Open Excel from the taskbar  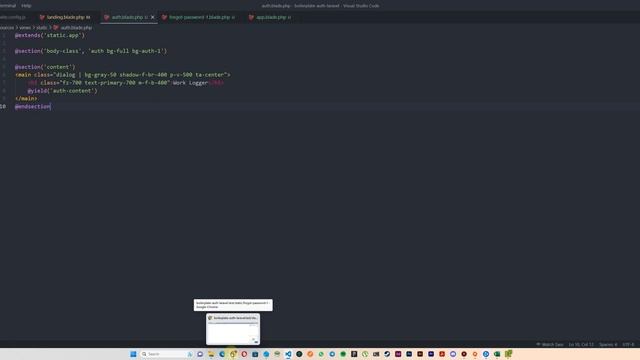pyautogui.click(x=497, y=354)
